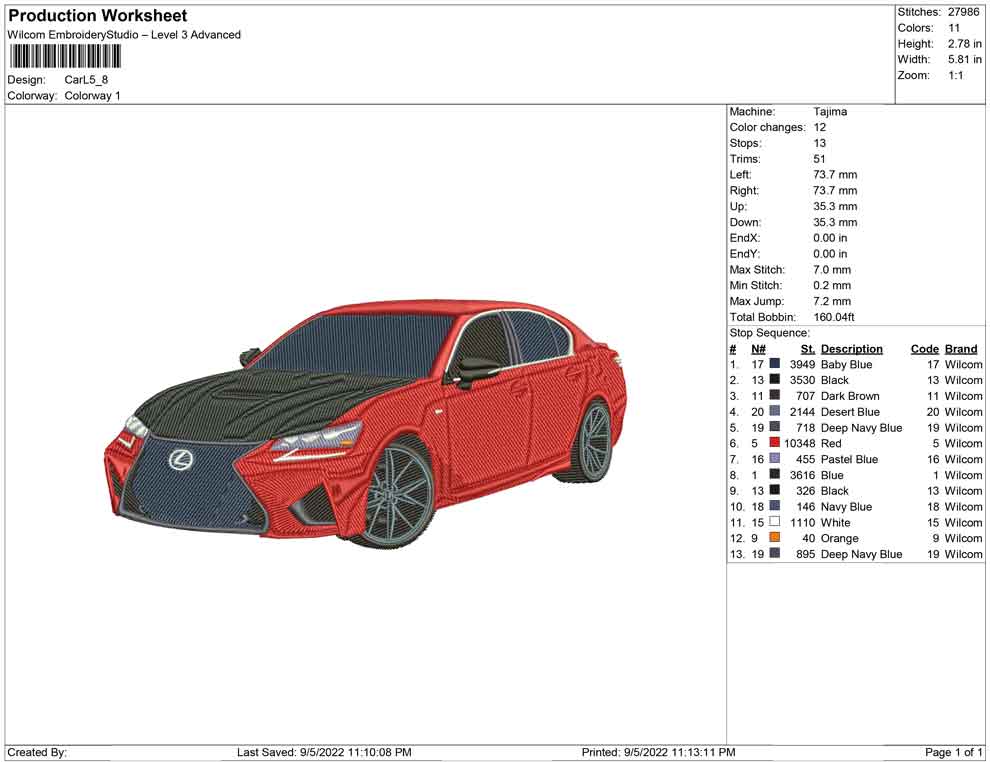Select the Orange thread color swatch
The height and width of the screenshot is (762, 990).
click(x=775, y=538)
